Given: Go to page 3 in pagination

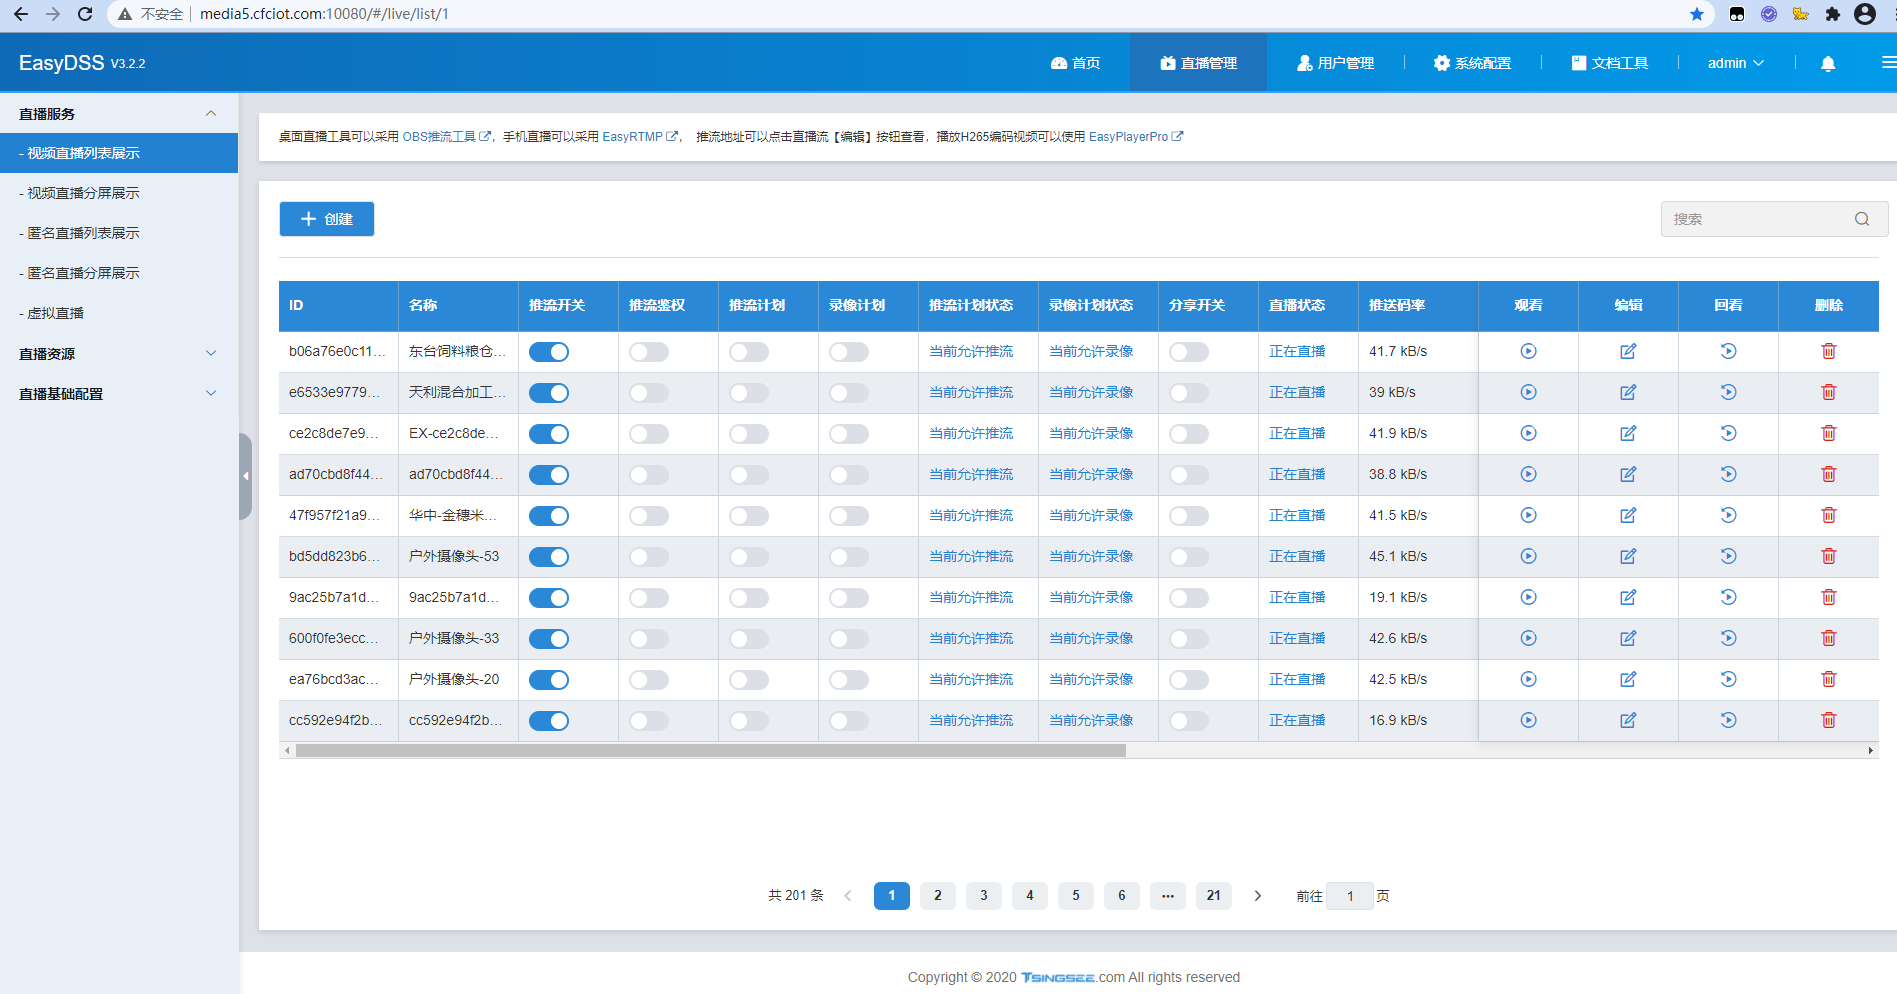Looking at the screenshot, I should pos(984,896).
